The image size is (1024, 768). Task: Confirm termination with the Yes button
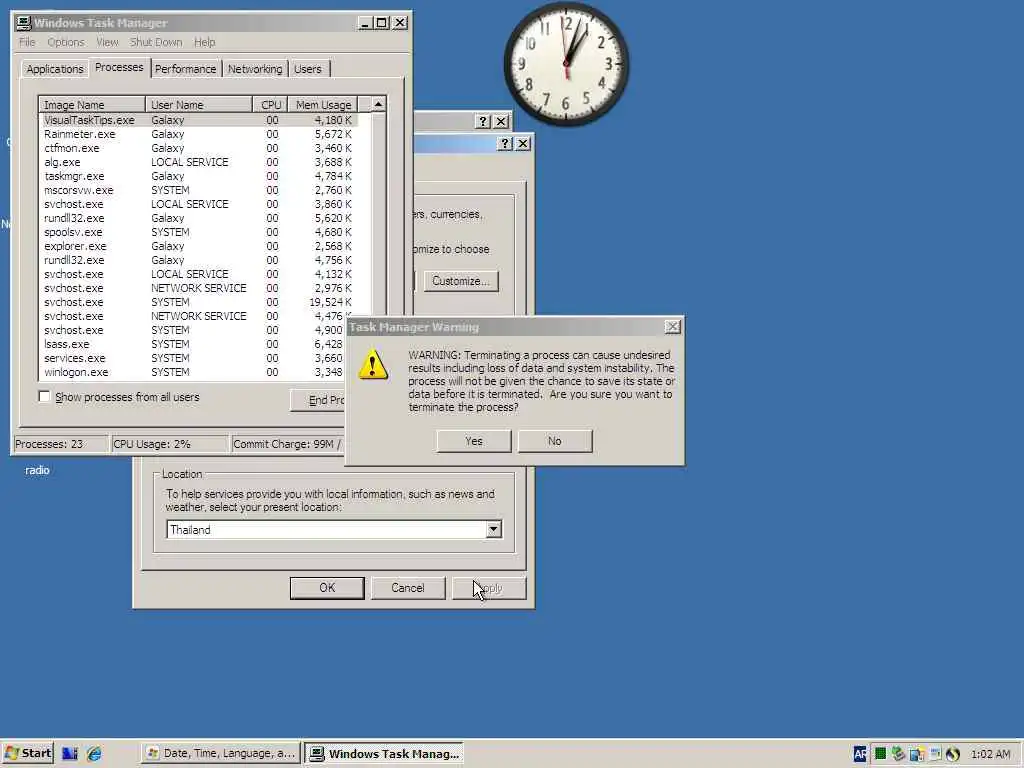pyautogui.click(x=473, y=441)
